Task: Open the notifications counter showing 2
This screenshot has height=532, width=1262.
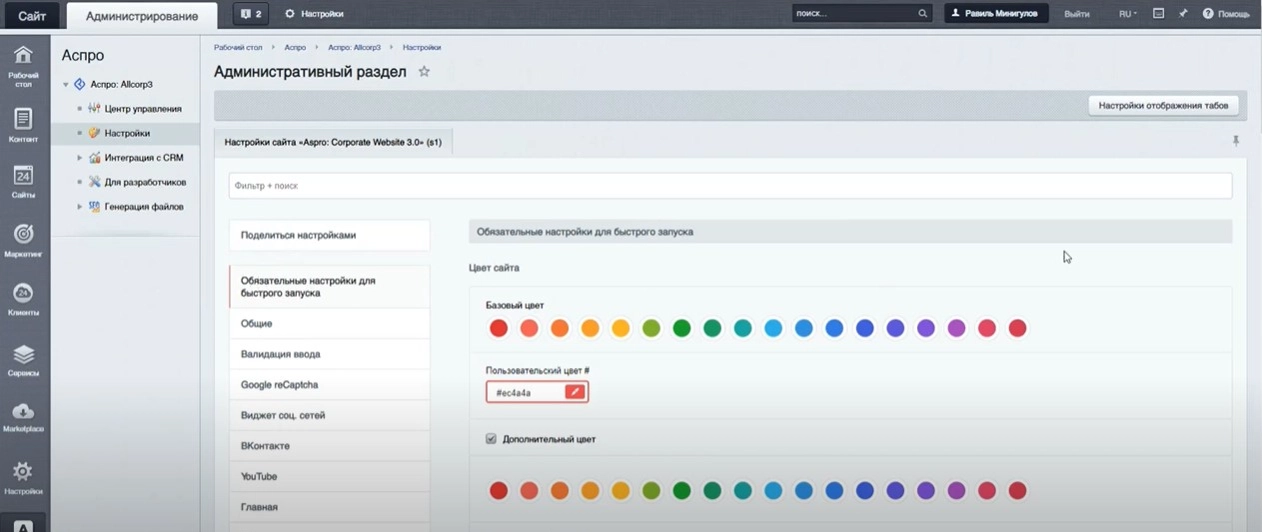Action: pyautogui.click(x=252, y=14)
